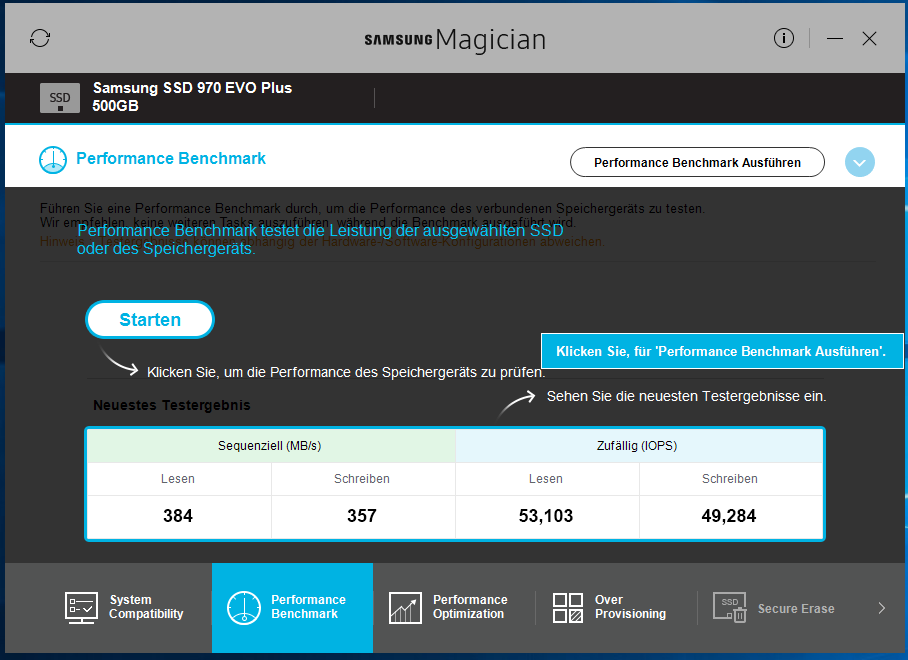Viewport: 908px width, 660px height.
Task: Click the Zufällig (IOPS) column header
Action: coord(637,445)
